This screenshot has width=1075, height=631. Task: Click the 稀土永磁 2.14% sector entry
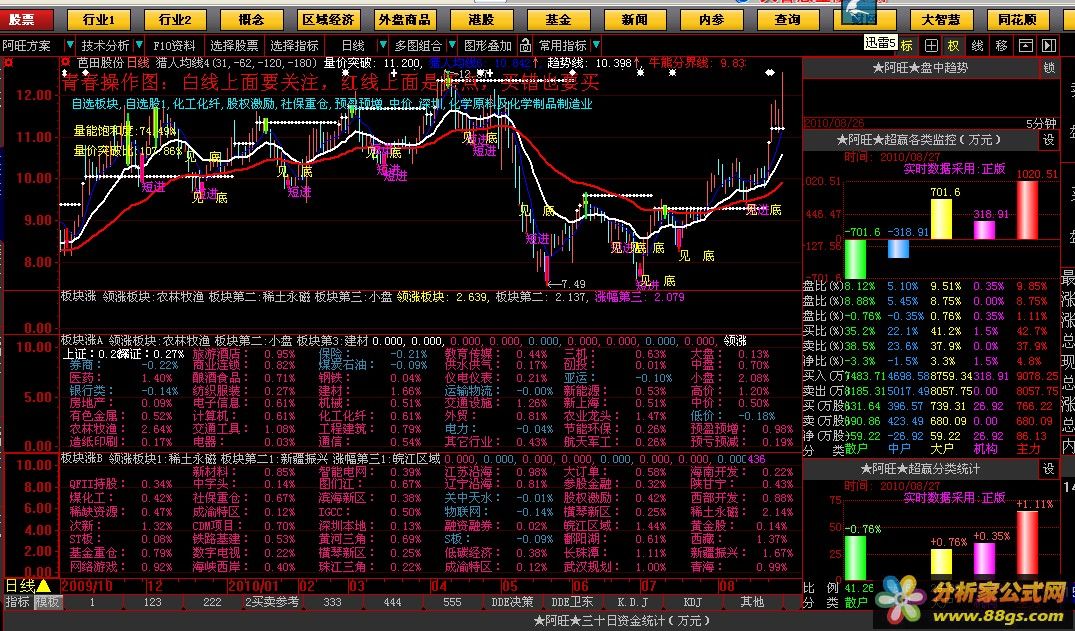tap(742, 512)
